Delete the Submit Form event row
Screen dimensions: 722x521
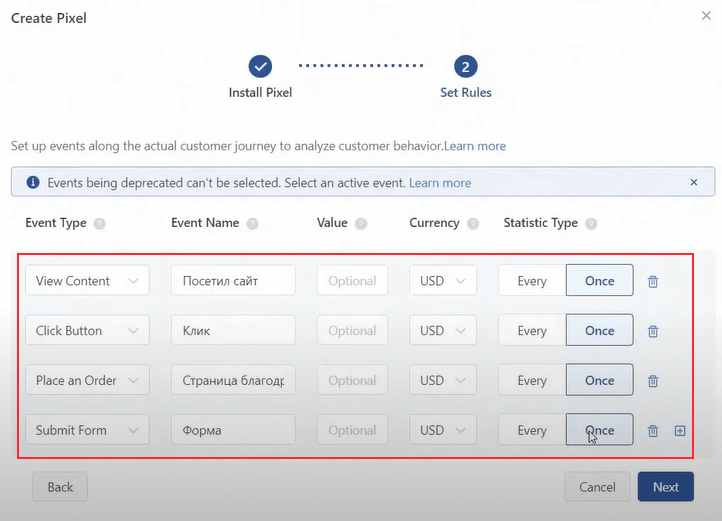click(653, 431)
